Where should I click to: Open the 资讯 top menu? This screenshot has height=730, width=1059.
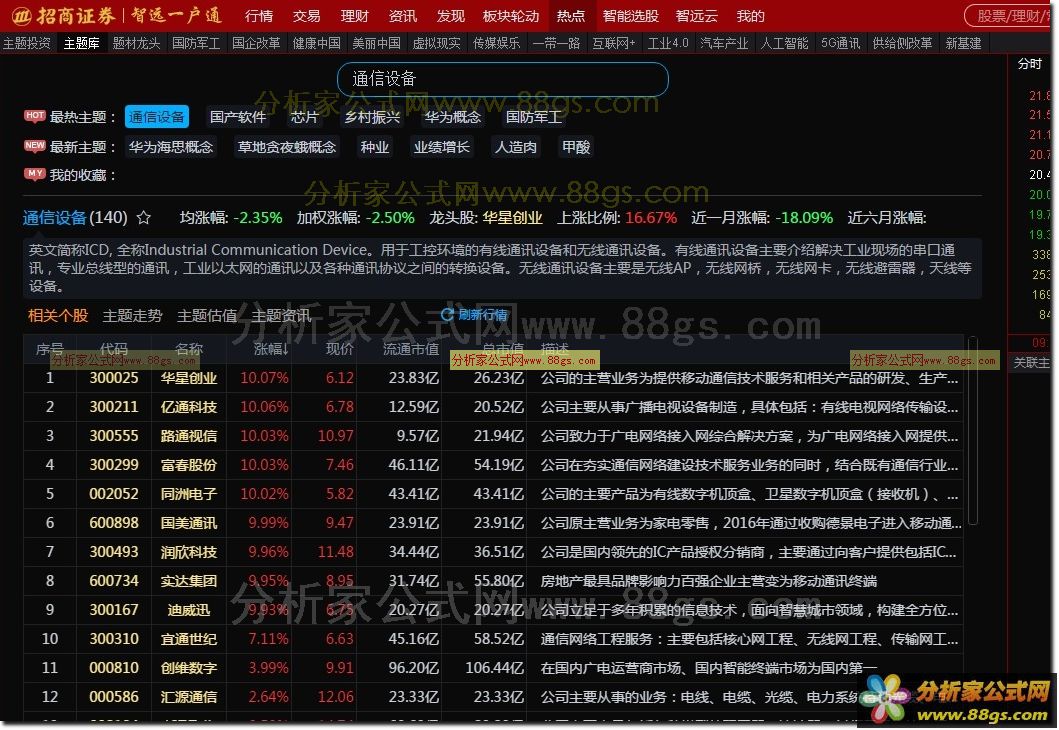pos(403,16)
